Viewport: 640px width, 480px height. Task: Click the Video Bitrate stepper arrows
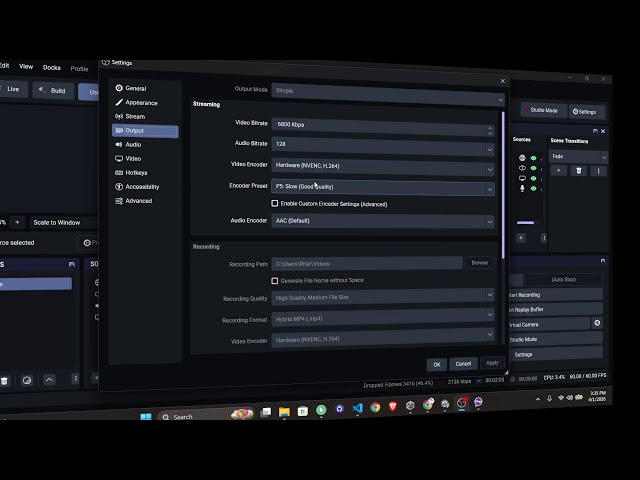[x=490, y=130]
